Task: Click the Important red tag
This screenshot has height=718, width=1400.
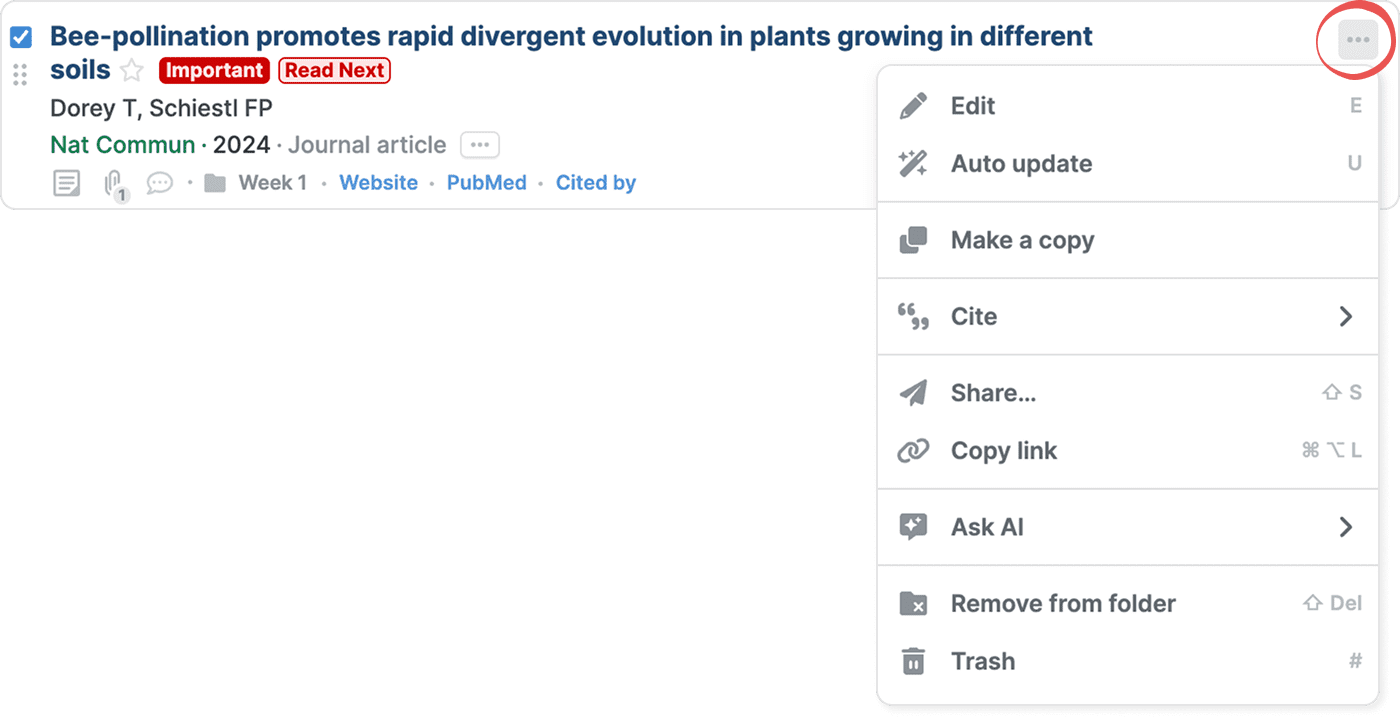Action: (x=214, y=71)
